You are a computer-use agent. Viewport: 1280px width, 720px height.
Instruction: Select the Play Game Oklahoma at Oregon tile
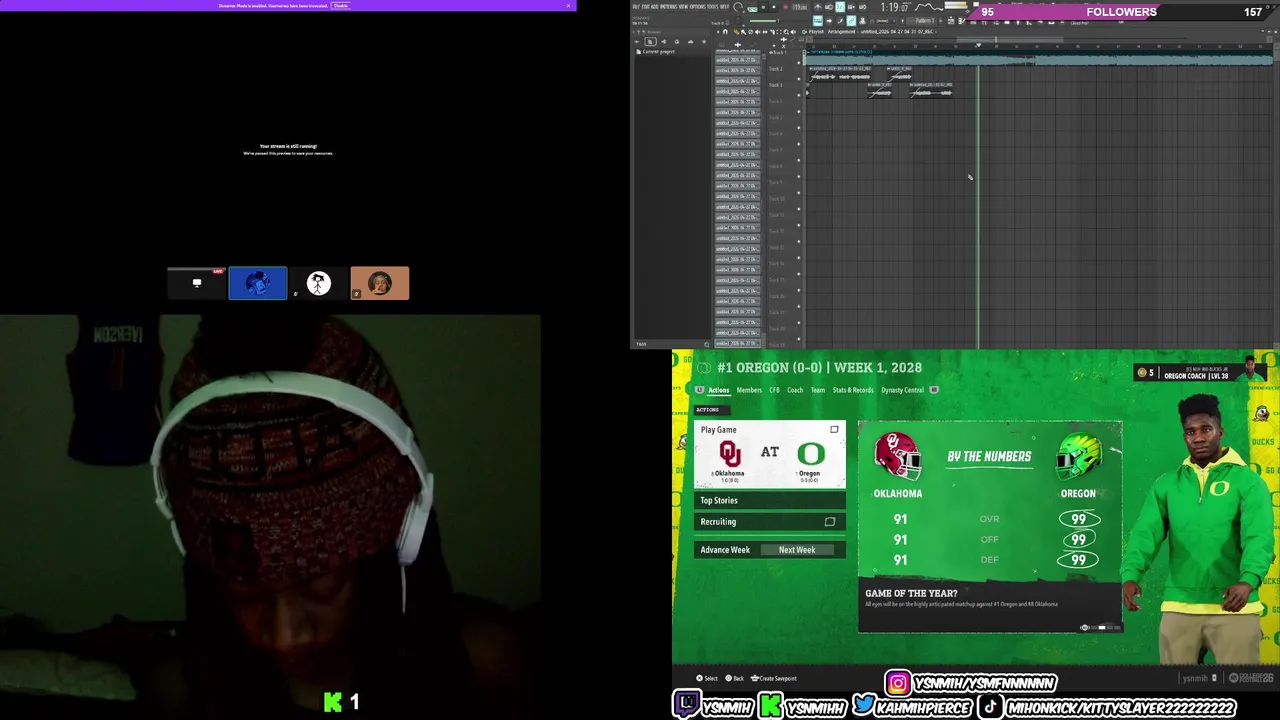(x=770, y=455)
